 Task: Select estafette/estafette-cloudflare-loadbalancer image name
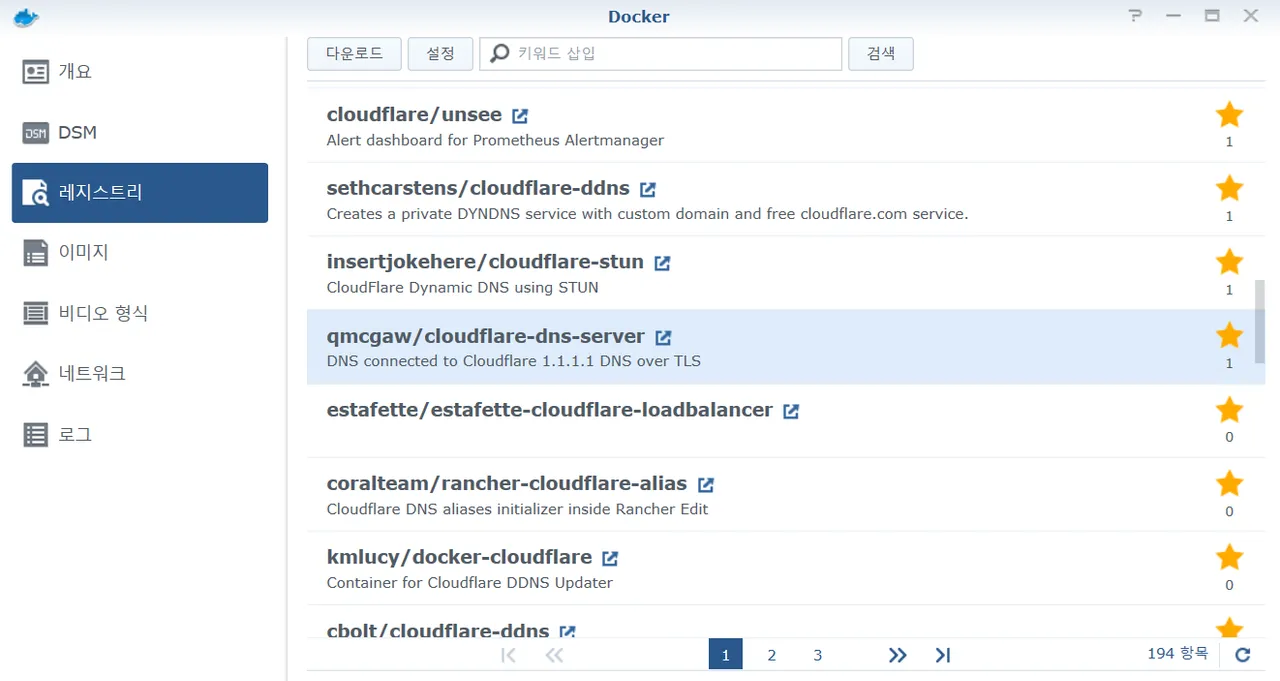[550, 410]
